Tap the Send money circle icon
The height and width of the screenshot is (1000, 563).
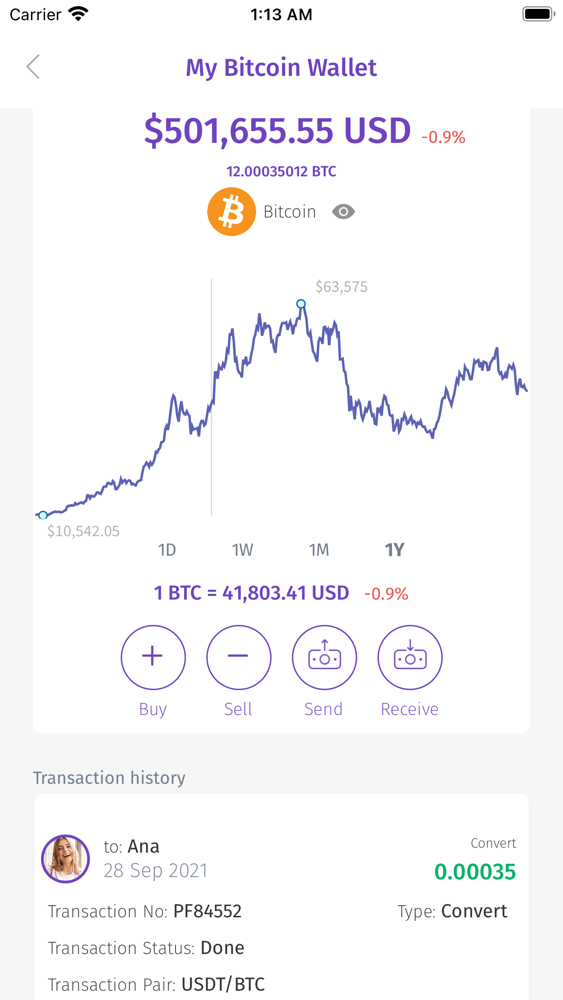[324, 658]
